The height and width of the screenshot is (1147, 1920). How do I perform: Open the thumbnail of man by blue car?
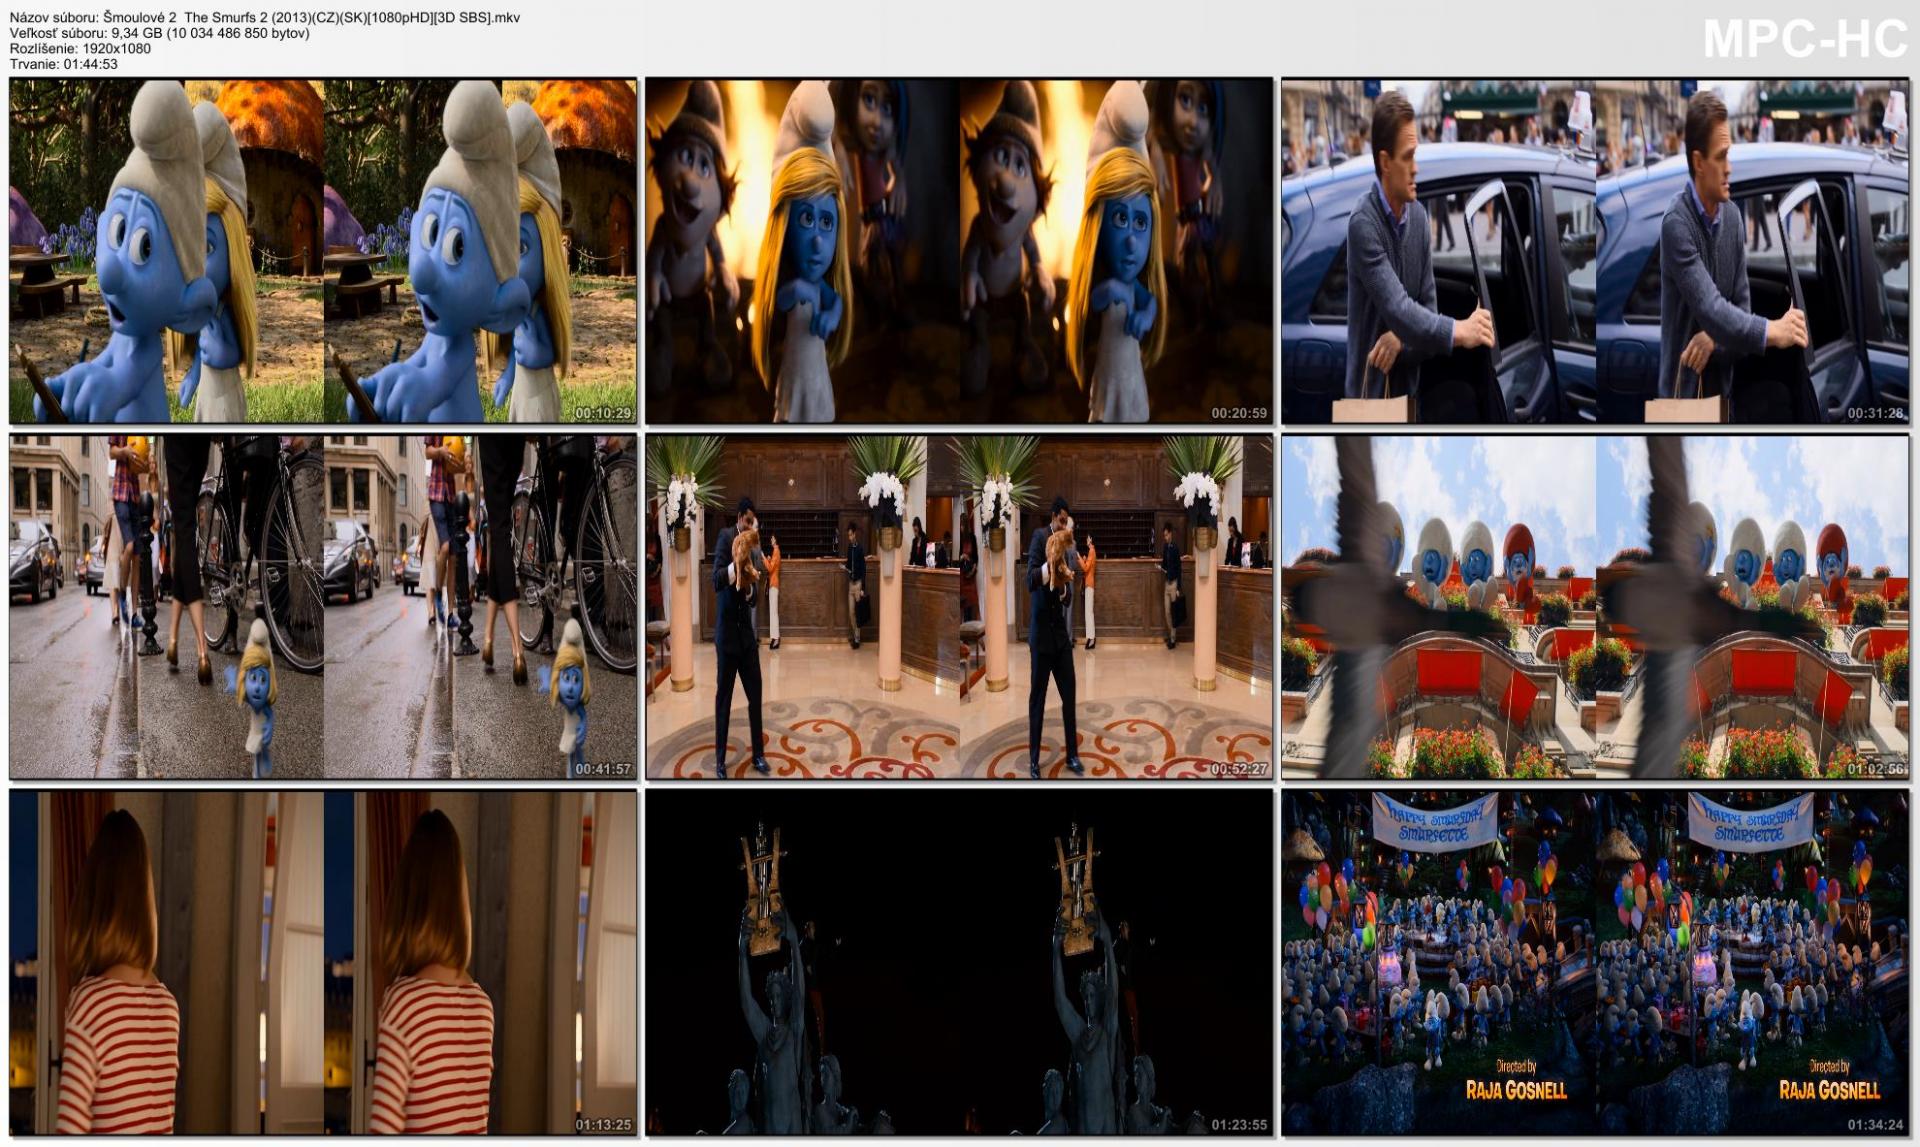pos(1595,250)
